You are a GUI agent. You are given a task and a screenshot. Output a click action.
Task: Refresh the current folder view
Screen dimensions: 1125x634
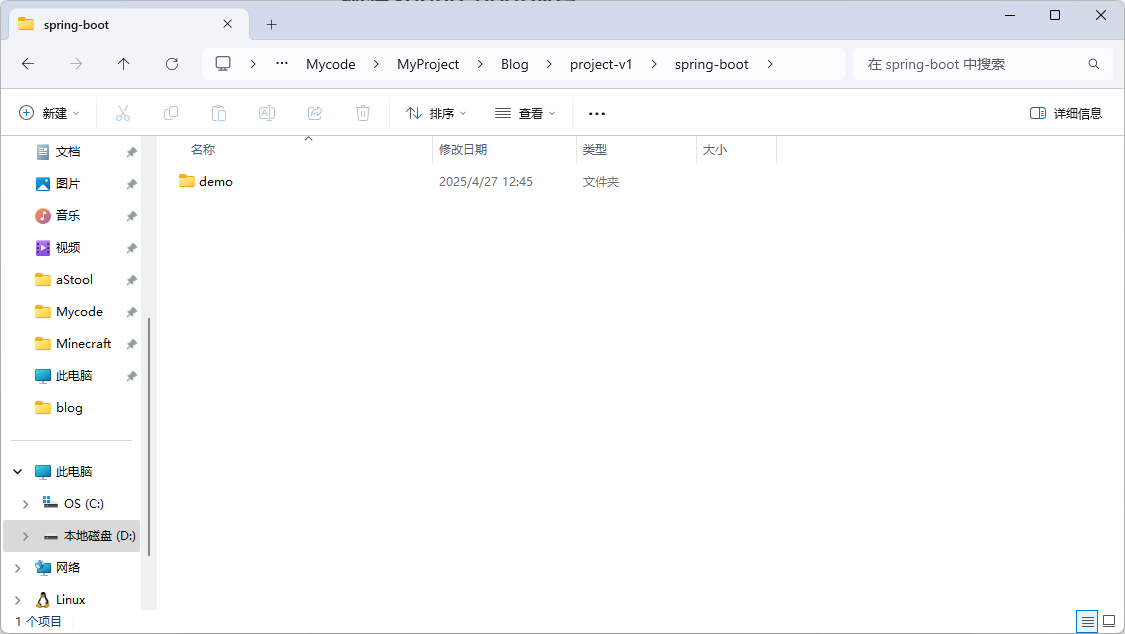(172, 64)
